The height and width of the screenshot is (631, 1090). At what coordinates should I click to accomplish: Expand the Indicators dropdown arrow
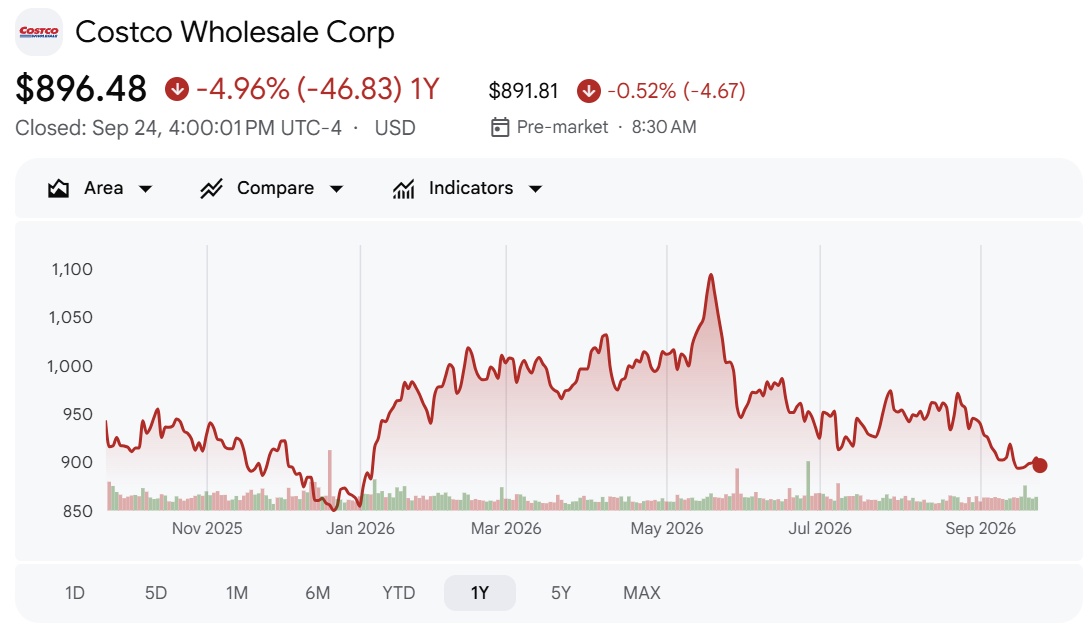click(x=535, y=189)
